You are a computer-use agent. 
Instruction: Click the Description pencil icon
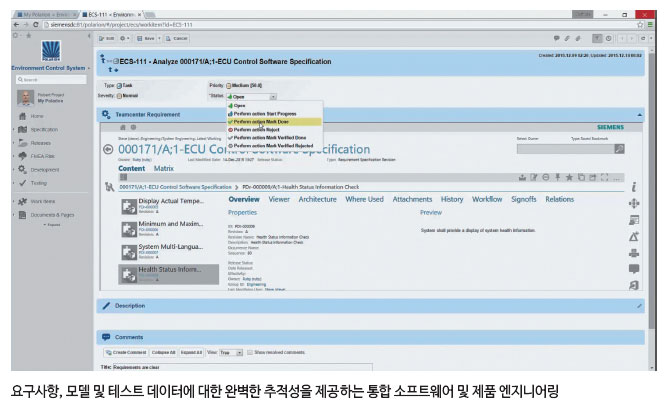tap(106, 306)
